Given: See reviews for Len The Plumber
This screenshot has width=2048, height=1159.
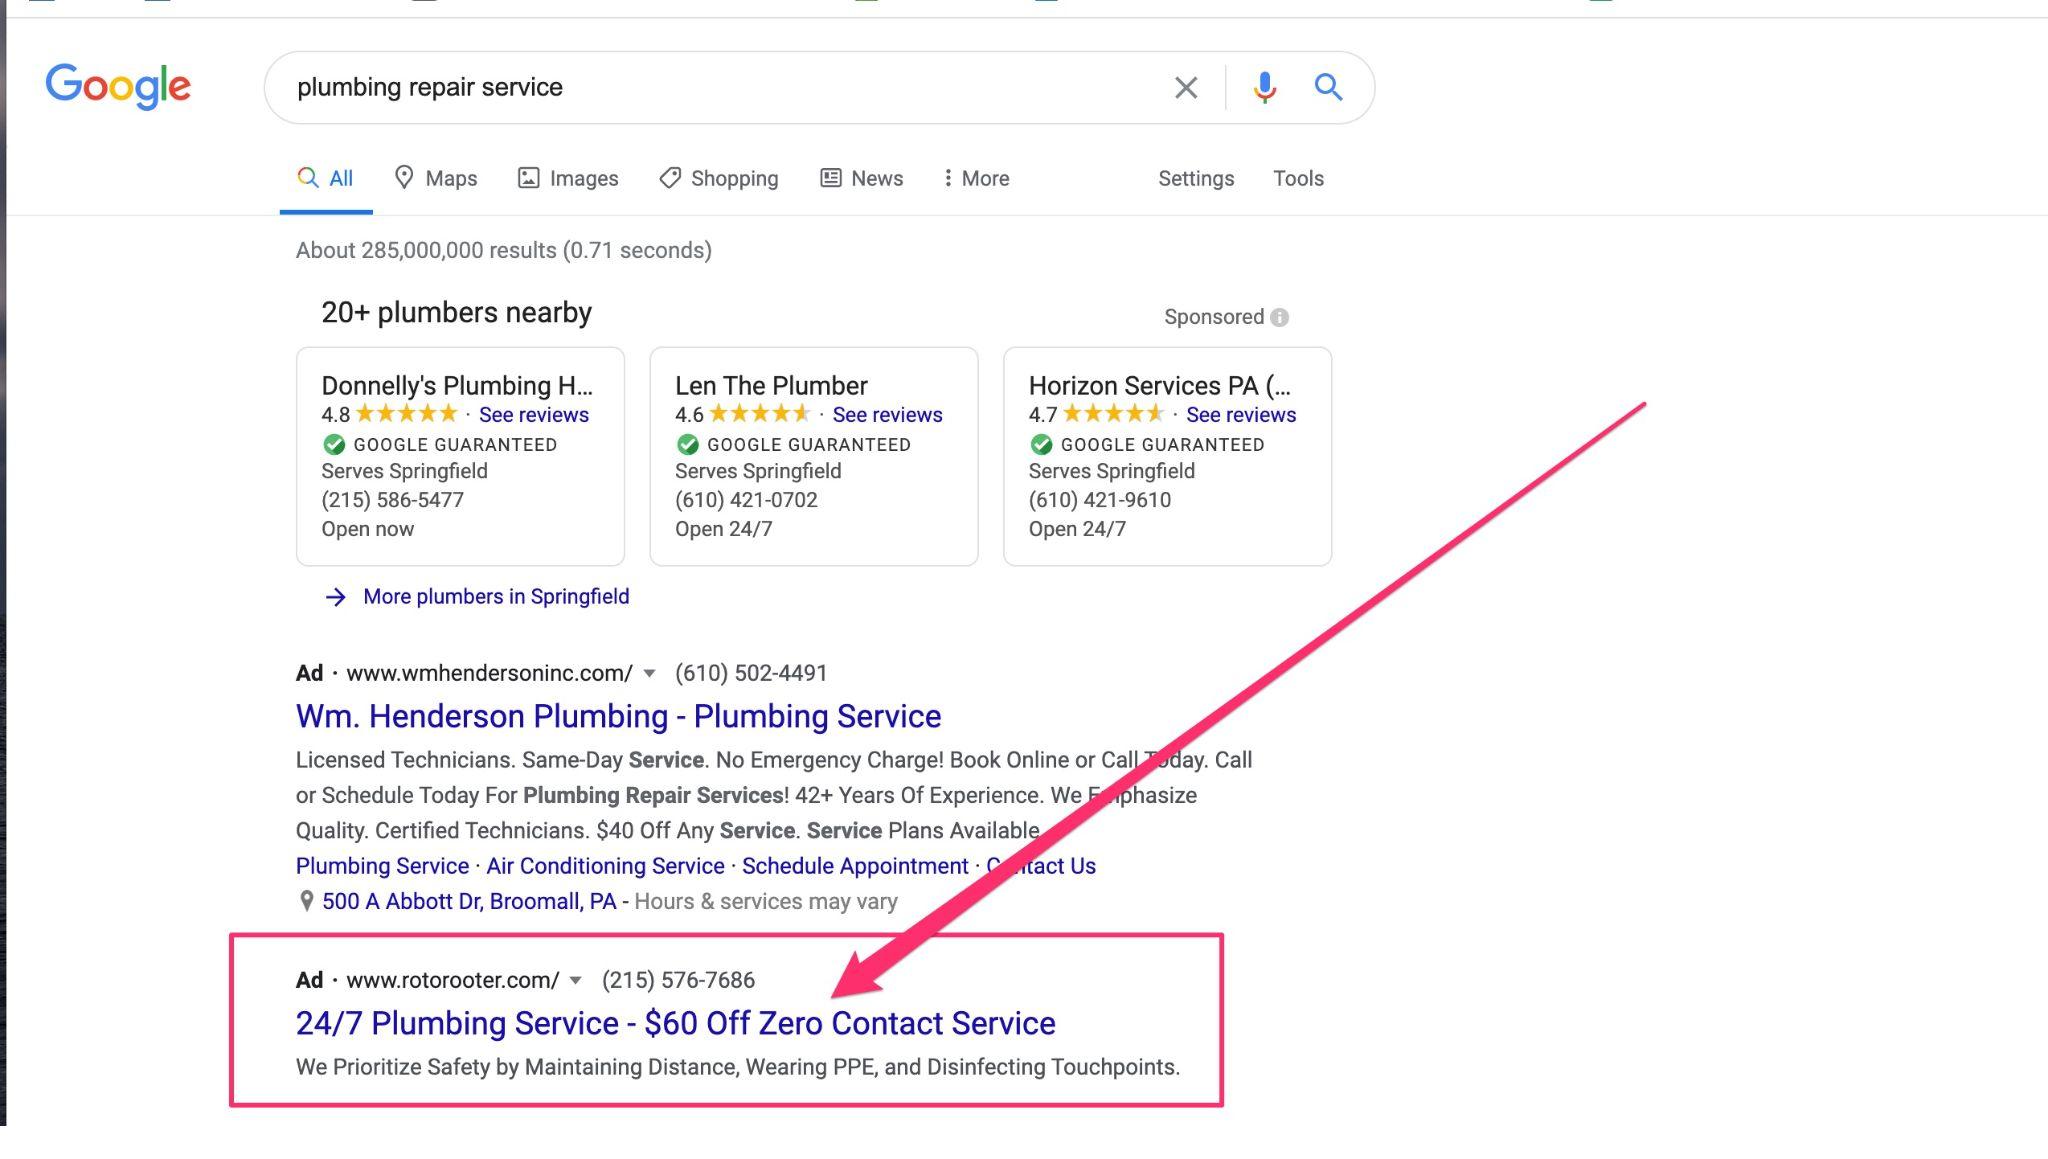Looking at the screenshot, I should (x=887, y=414).
